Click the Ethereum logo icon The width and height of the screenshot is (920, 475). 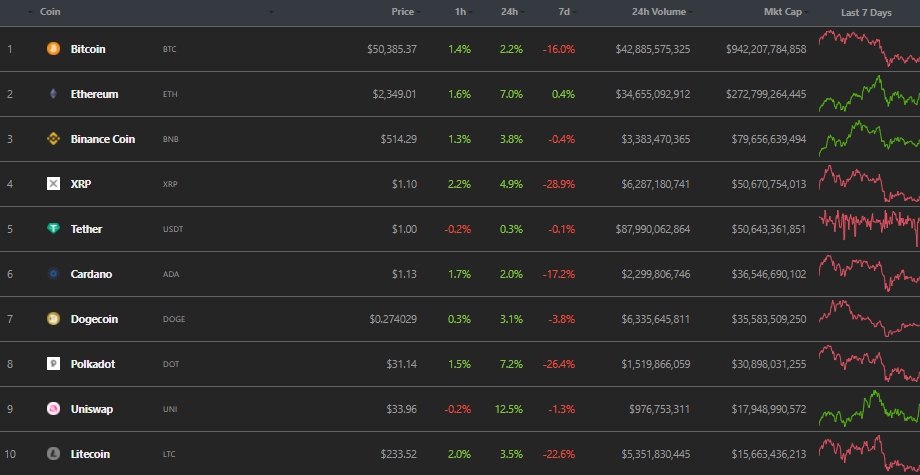tap(53, 94)
